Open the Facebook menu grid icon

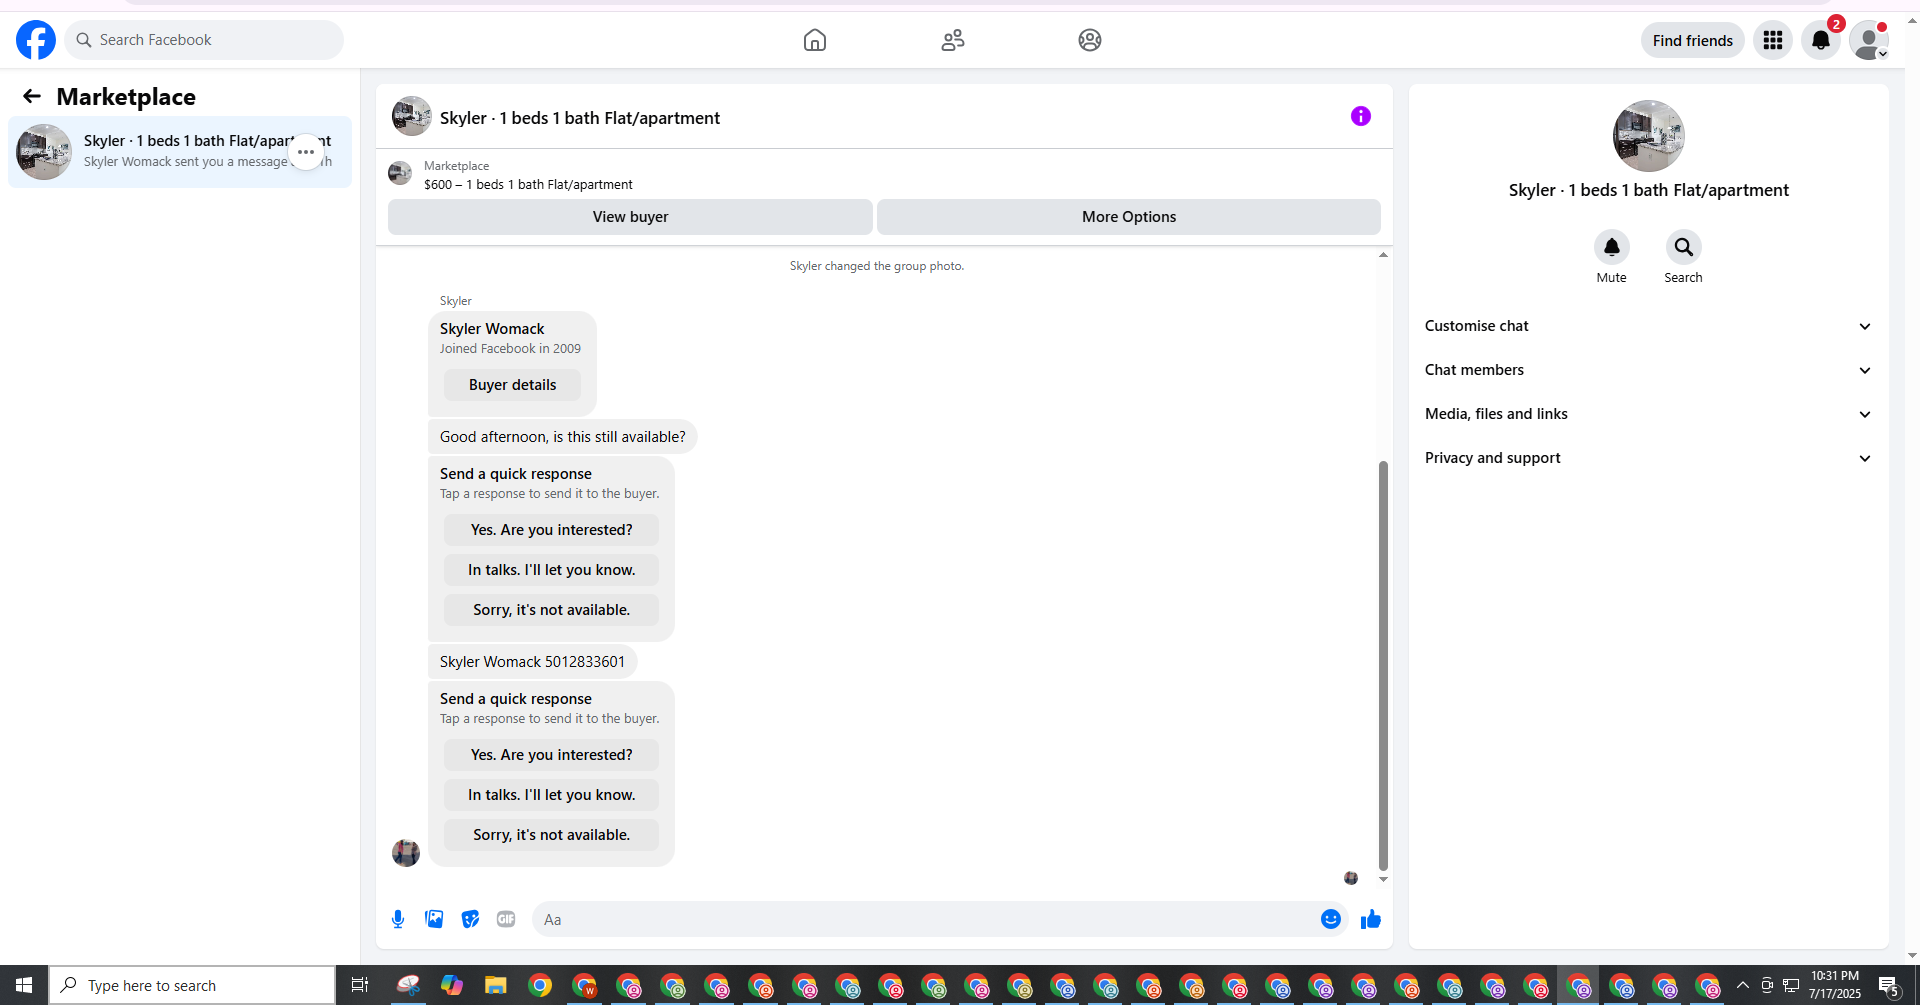pos(1773,40)
